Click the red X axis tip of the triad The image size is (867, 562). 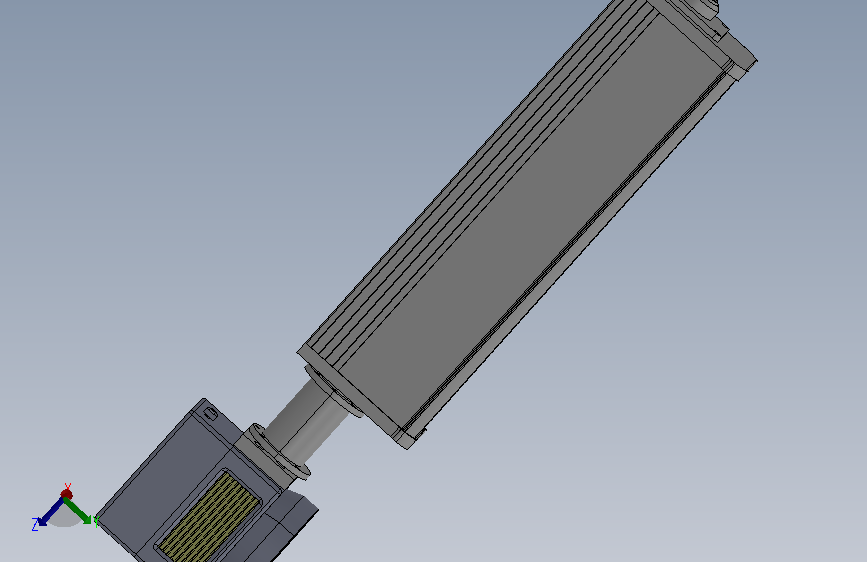(x=66, y=493)
